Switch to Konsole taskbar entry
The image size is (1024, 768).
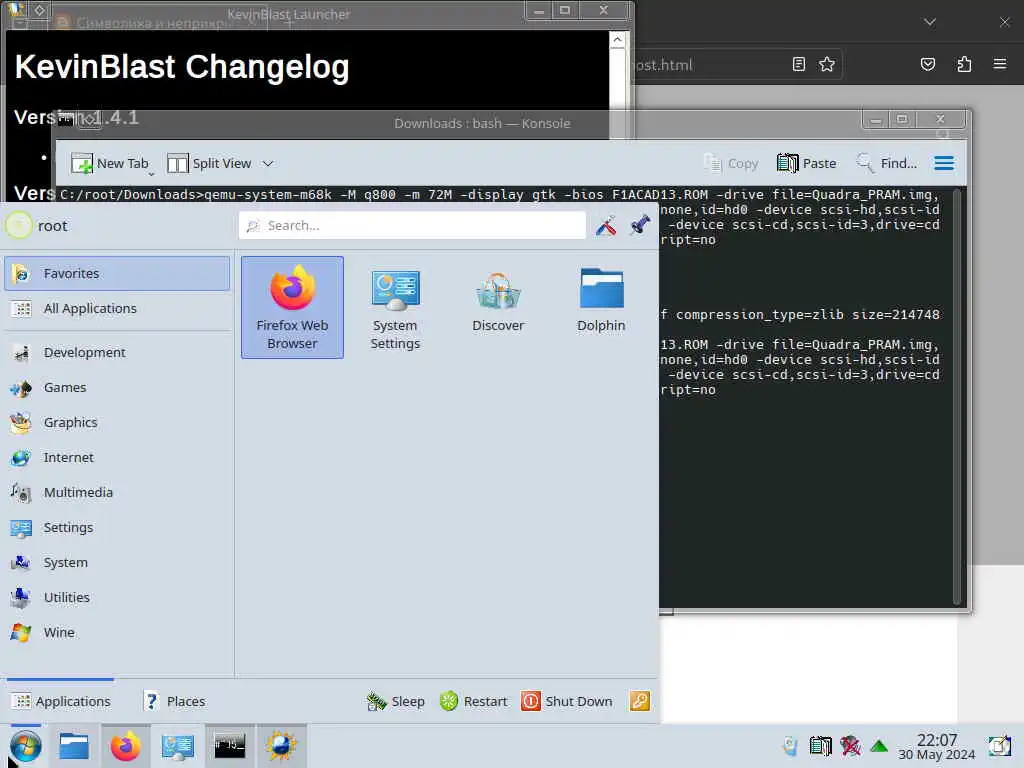[230, 746]
